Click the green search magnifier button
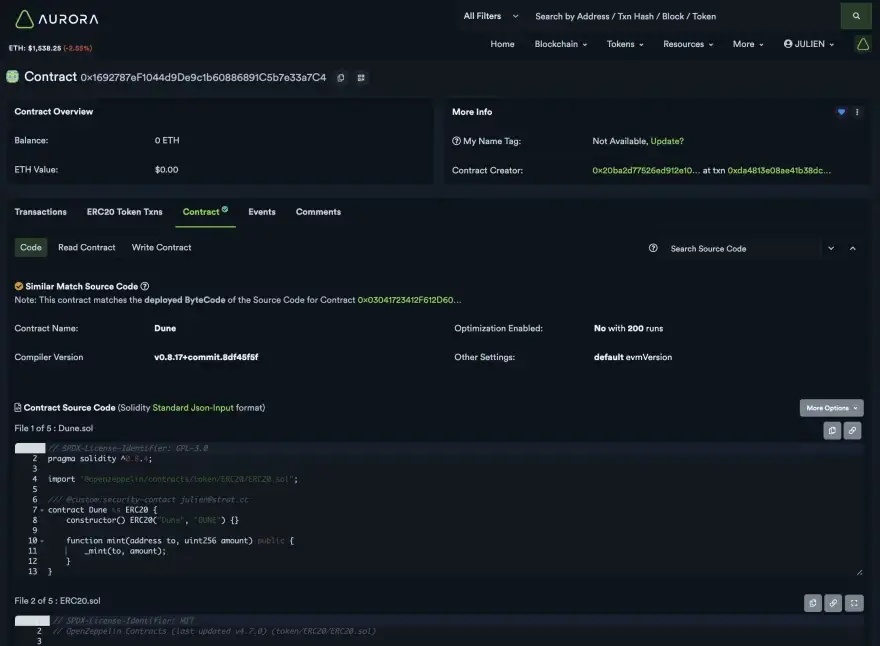The height and width of the screenshot is (646, 880). pos(855,16)
